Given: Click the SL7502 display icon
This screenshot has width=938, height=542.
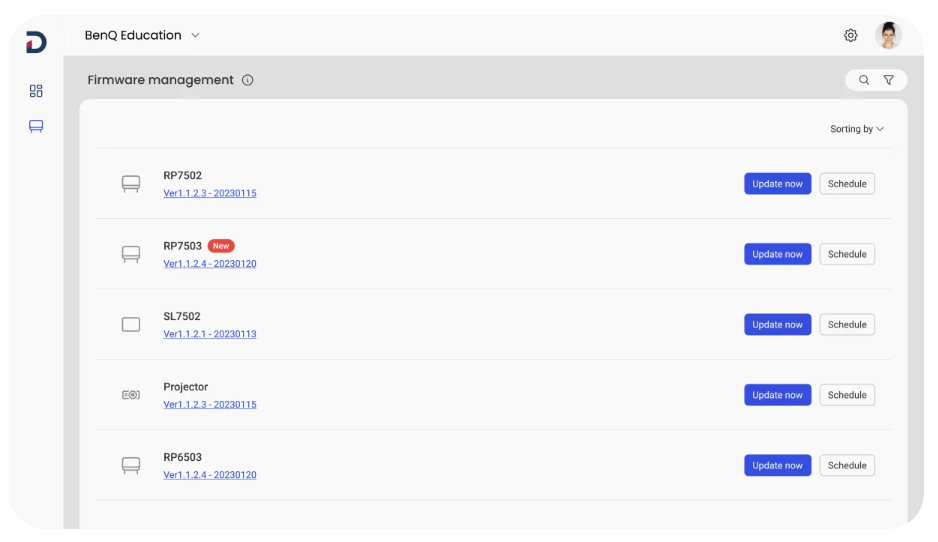Looking at the screenshot, I should pos(131,324).
